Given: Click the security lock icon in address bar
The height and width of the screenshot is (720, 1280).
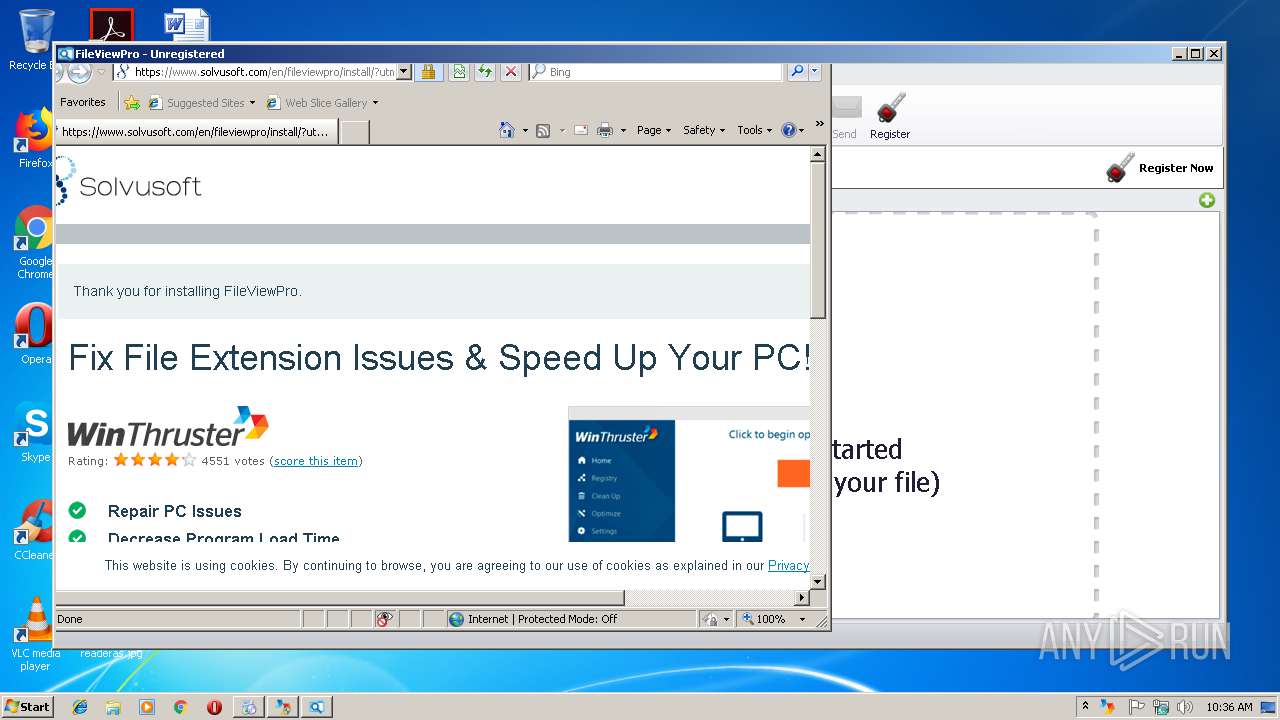Looking at the screenshot, I should coord(428,72).
